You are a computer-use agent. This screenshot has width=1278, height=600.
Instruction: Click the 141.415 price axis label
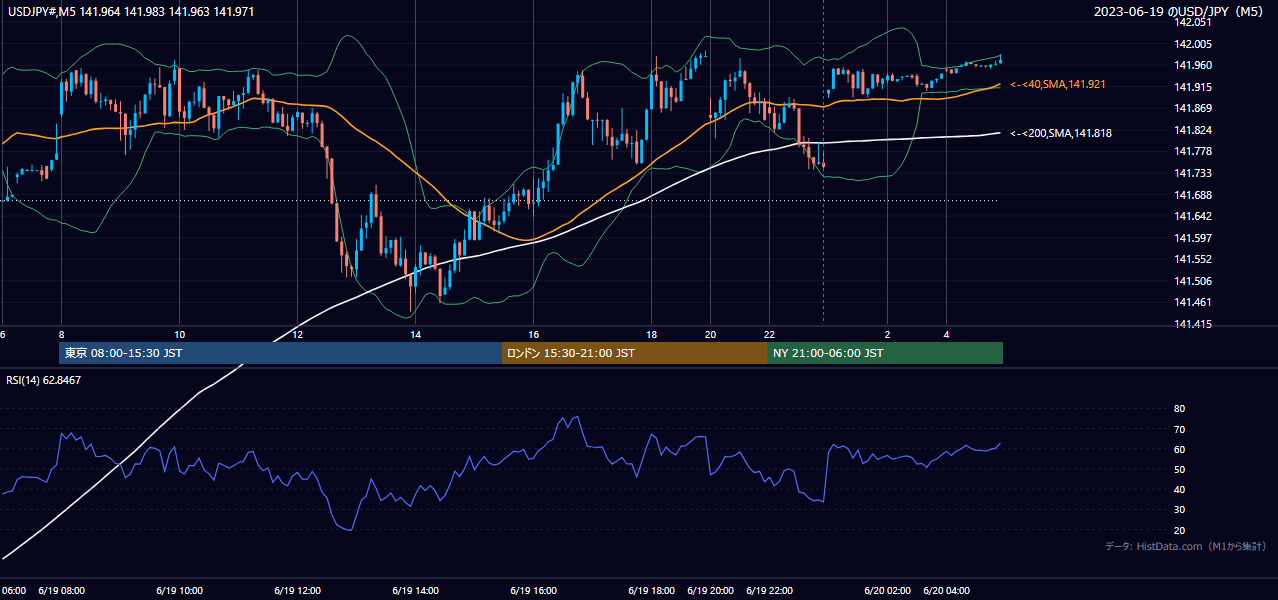[x=1194, y=324]
